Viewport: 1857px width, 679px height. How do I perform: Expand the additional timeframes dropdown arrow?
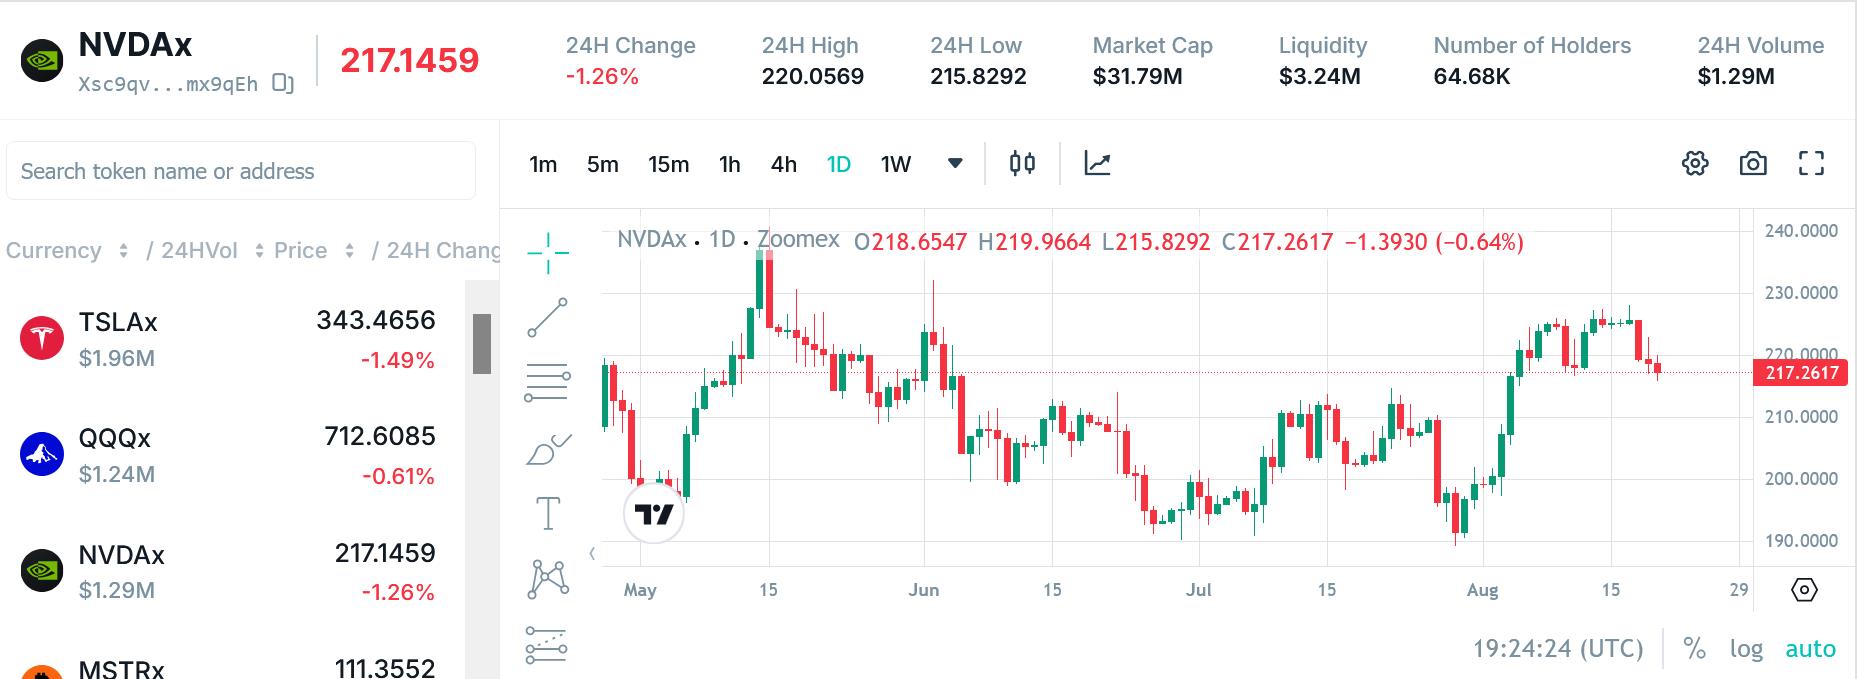[x=955, y=163]
